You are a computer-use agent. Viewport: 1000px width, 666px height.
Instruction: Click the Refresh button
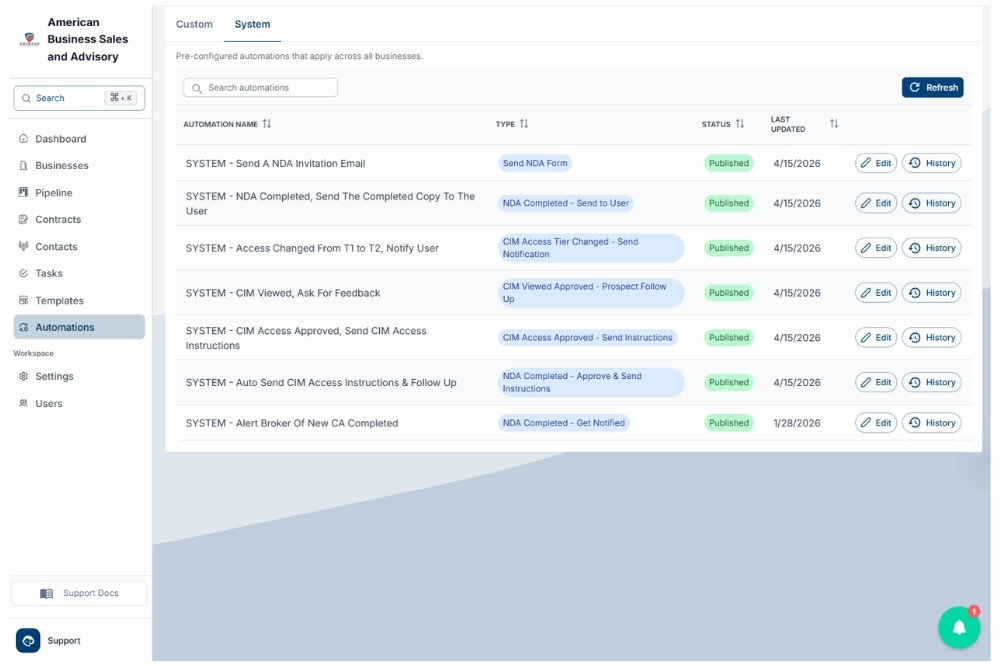(x=932, y=87)
